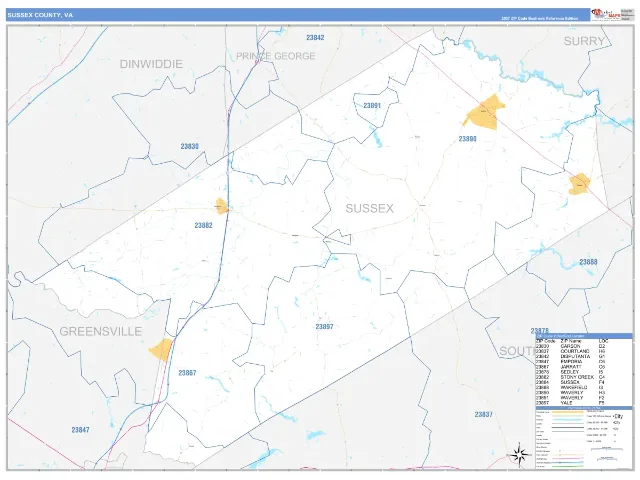
Task: Select ZIP label 23878 above the legend
Action: click(x=540, y=331)
